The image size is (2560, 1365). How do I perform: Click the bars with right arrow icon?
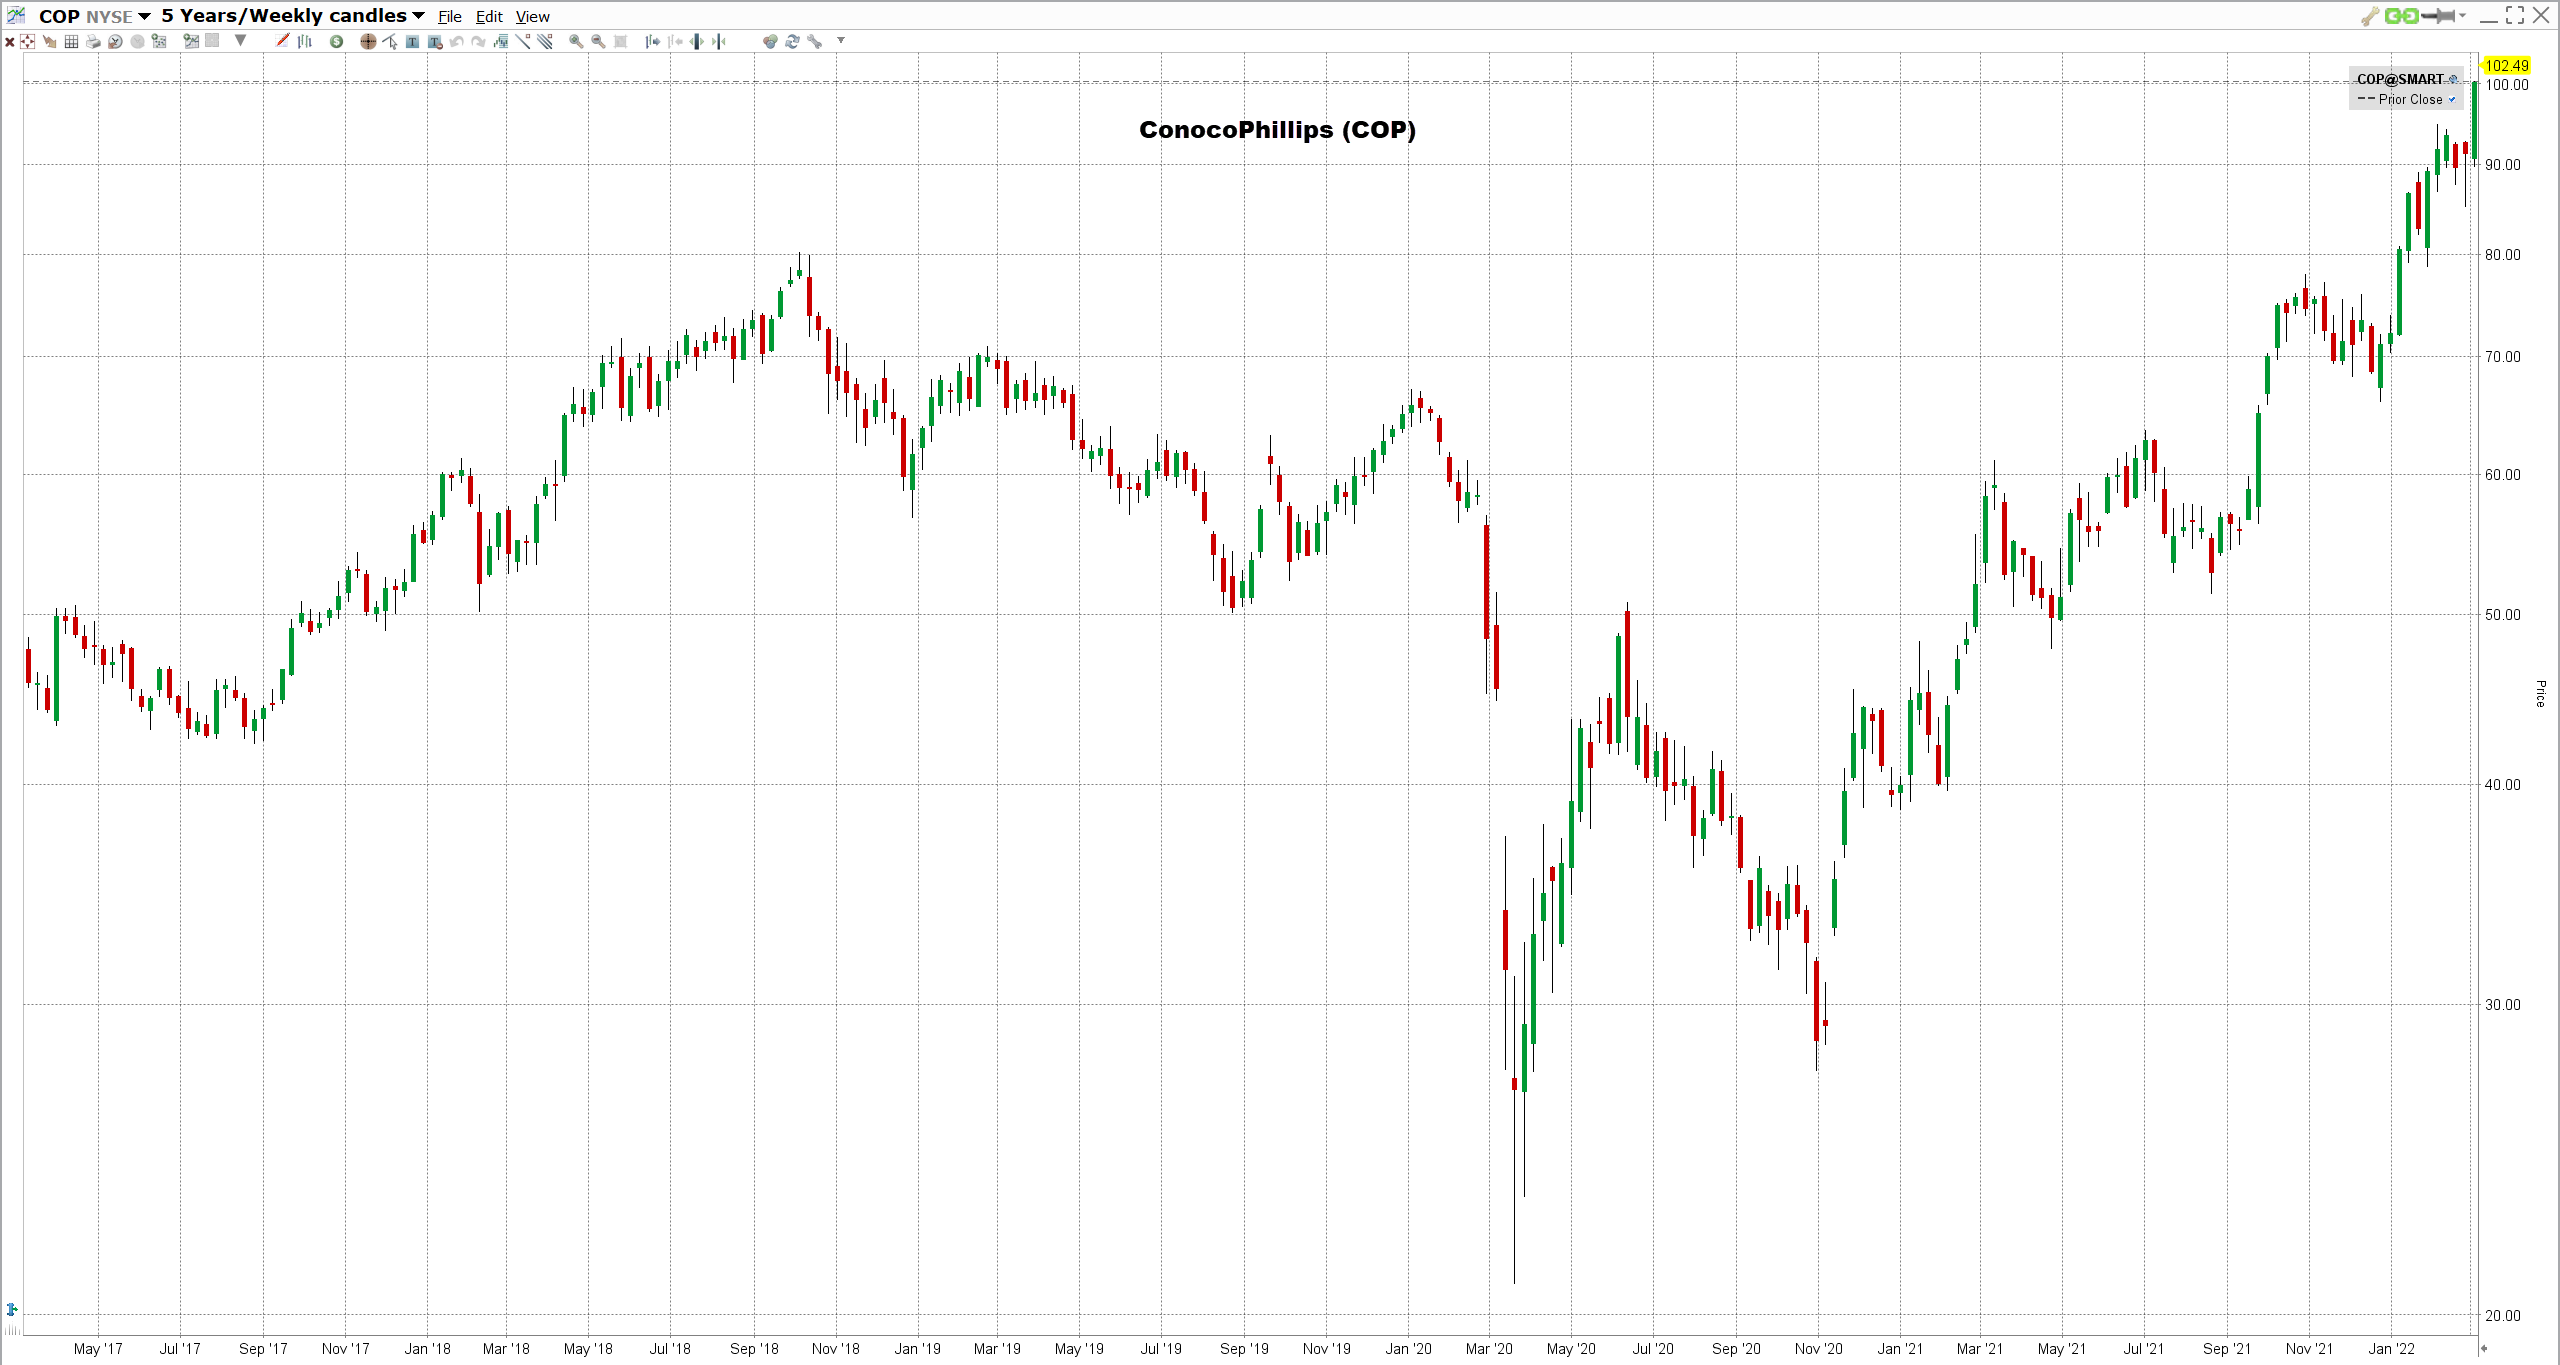652,42
